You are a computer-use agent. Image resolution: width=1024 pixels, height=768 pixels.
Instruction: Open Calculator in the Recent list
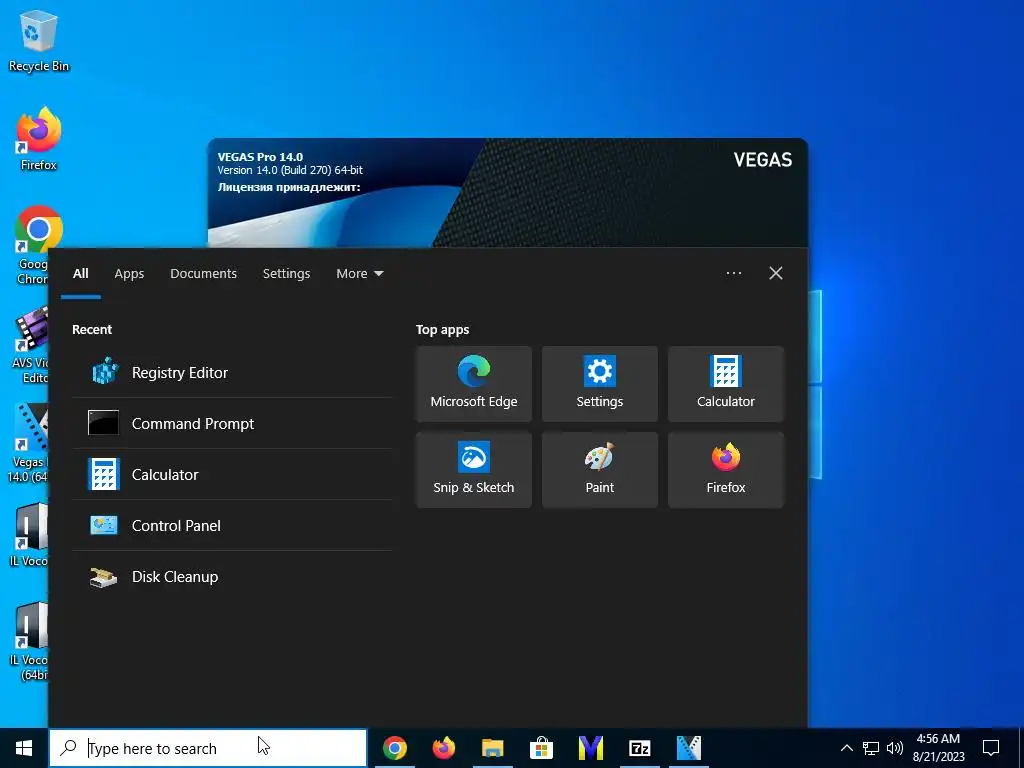coord(232,474)
